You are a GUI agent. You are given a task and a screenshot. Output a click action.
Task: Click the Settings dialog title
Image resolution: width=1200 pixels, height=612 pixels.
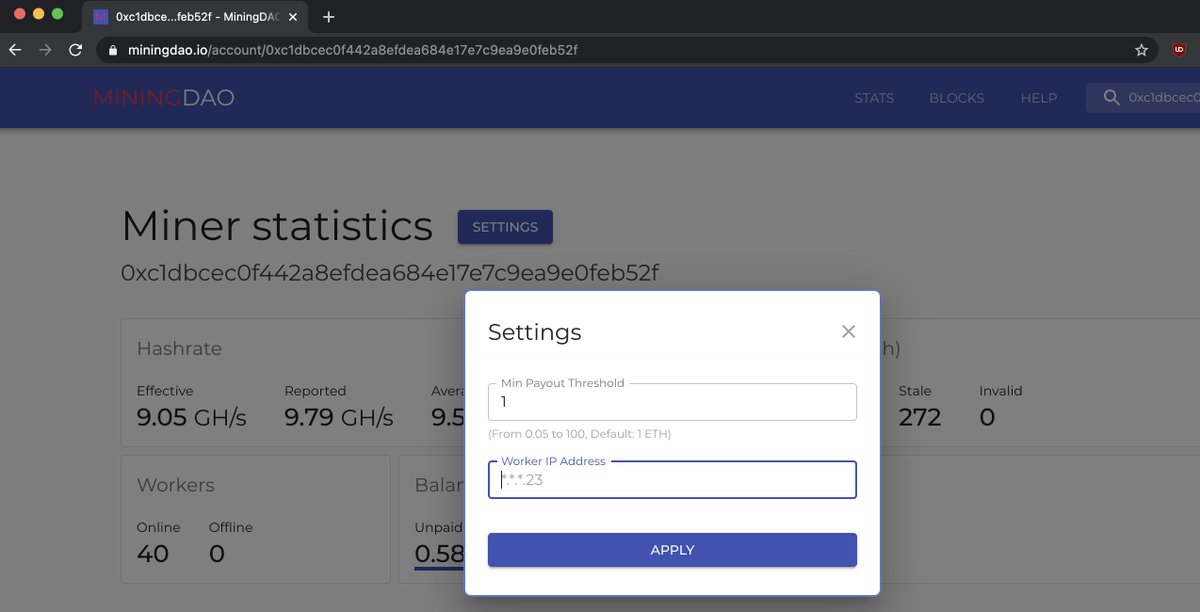click(x=534, y=332)
